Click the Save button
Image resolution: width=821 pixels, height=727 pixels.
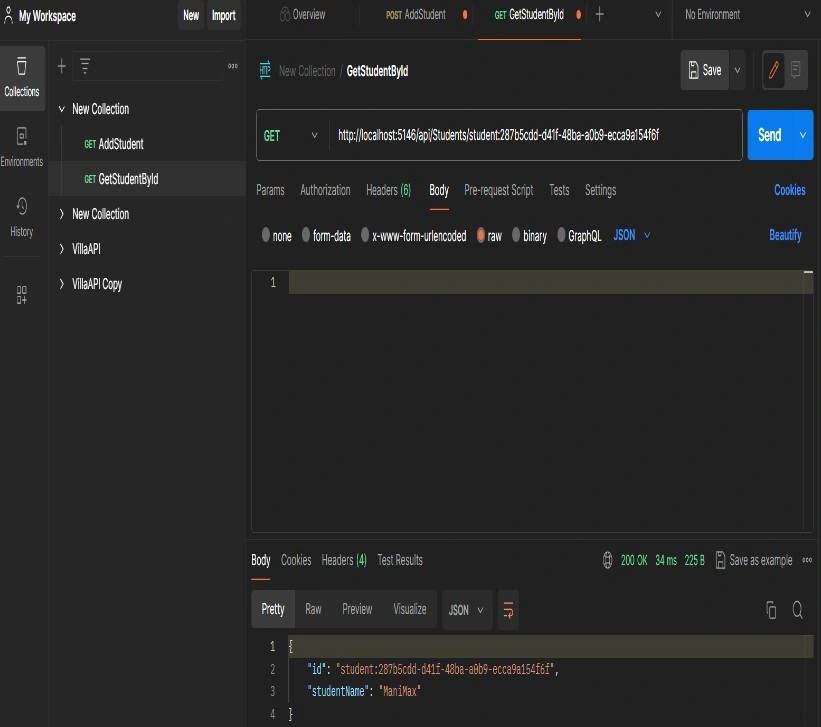pos(705,70)
